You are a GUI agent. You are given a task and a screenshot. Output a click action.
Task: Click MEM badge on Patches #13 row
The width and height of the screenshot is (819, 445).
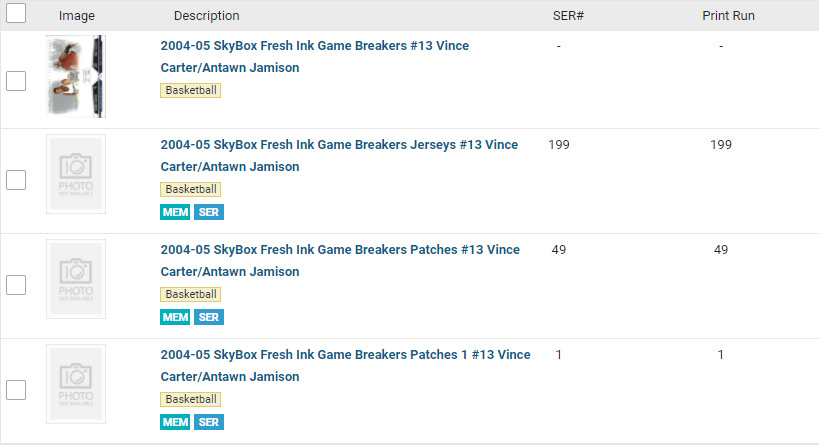tap(175, 317)
